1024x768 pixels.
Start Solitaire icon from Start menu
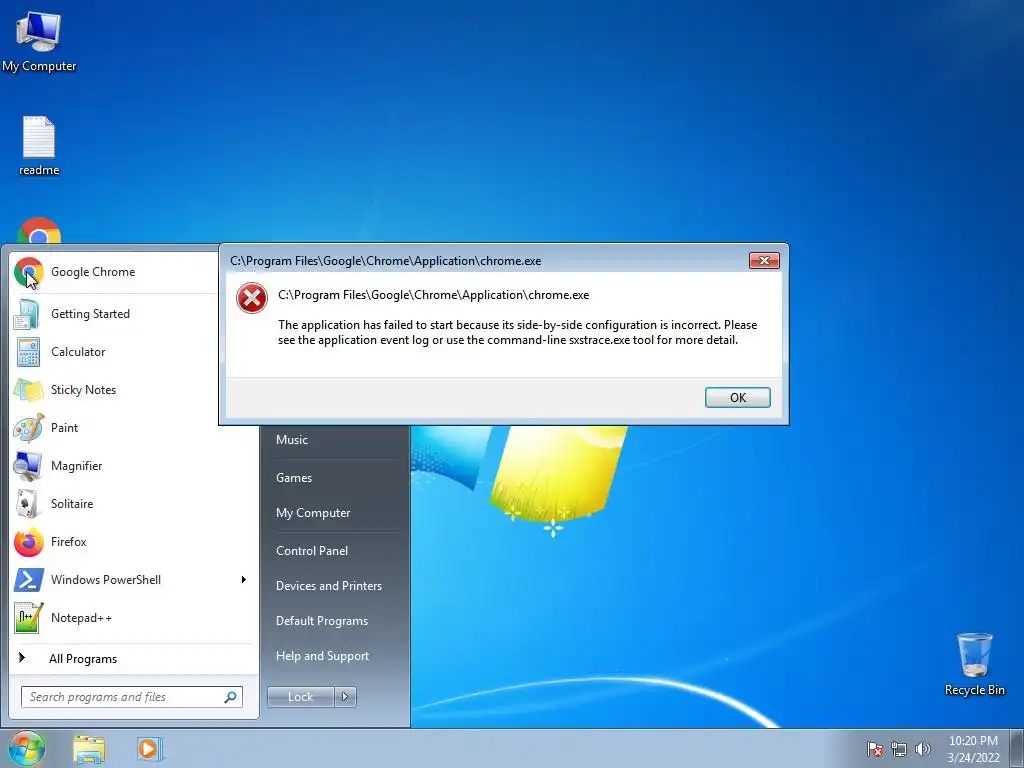click(28, 504)
